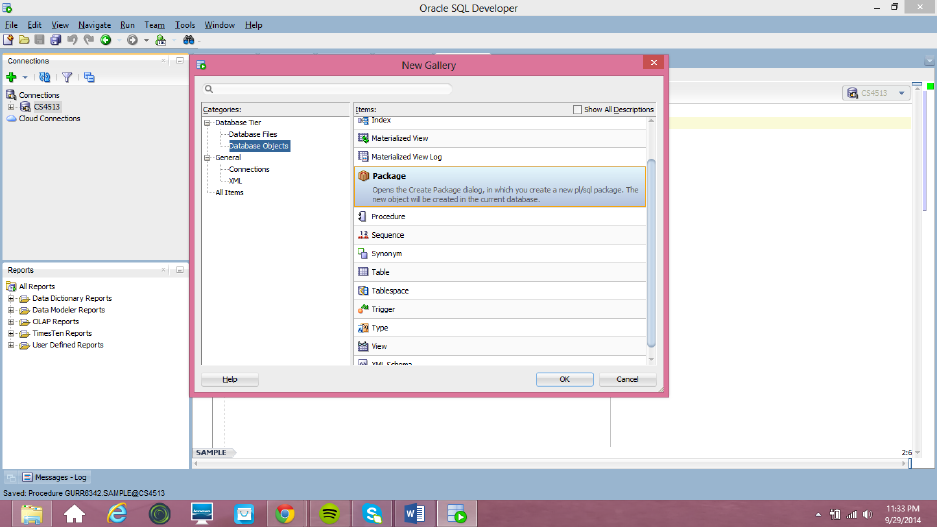Click the Filter funnel icon in Connections
Image resolution: width=937 pixels, height=527 pixels.
click(x=67, y=77)
